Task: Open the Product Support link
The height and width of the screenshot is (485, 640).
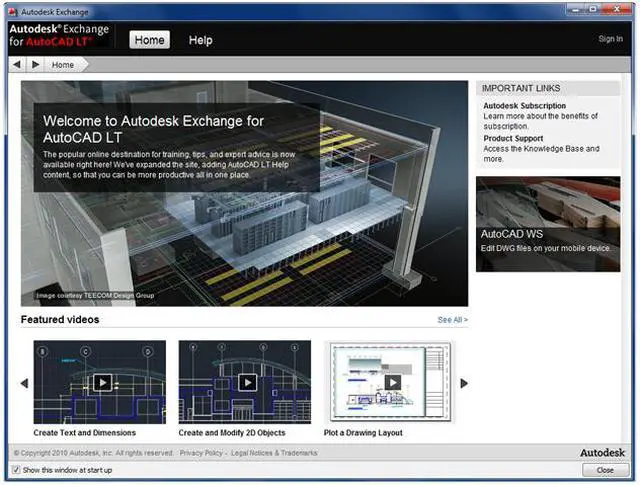Action: [514, 138]
